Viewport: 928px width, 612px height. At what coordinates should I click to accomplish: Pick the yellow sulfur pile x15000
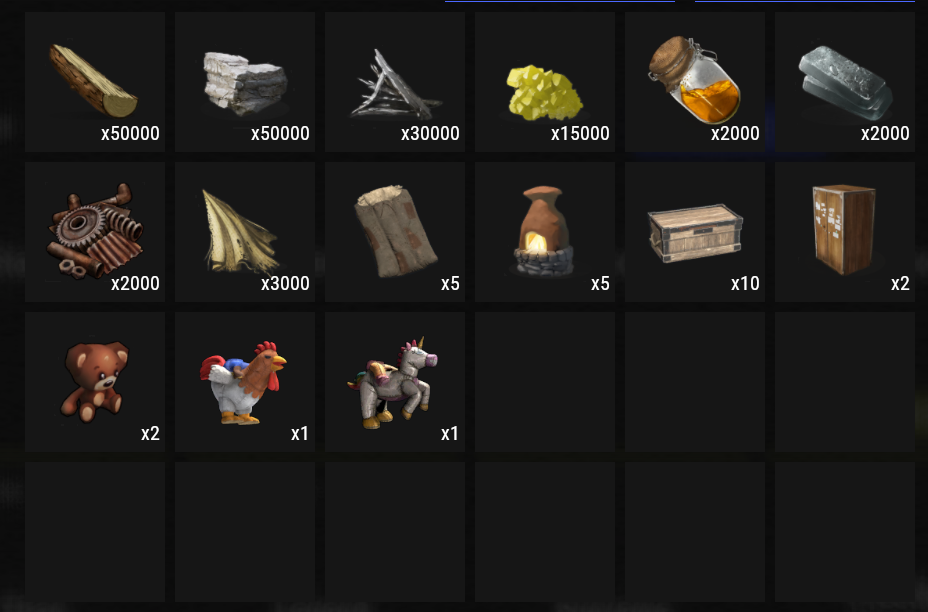click(544, 82)
